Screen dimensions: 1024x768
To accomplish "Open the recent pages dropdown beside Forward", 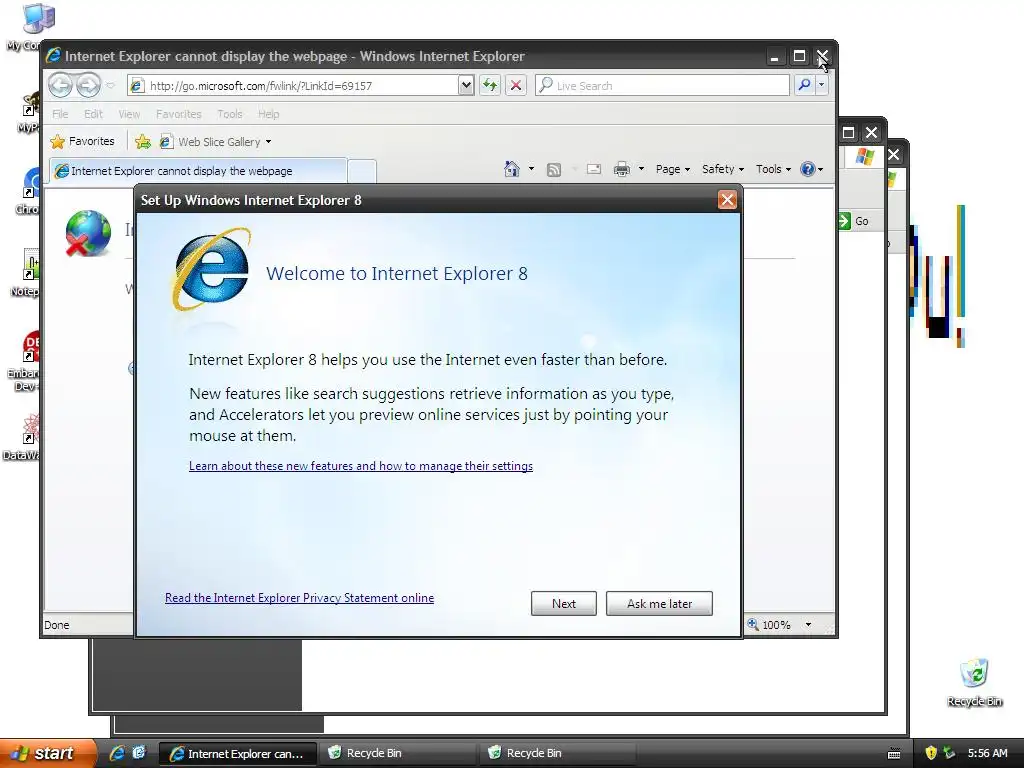I will tap(110, 86).
